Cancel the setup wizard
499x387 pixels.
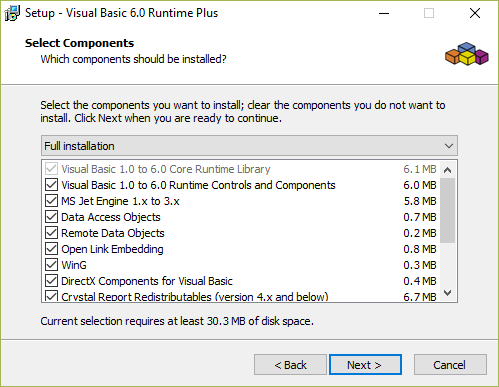click(450, 365)
